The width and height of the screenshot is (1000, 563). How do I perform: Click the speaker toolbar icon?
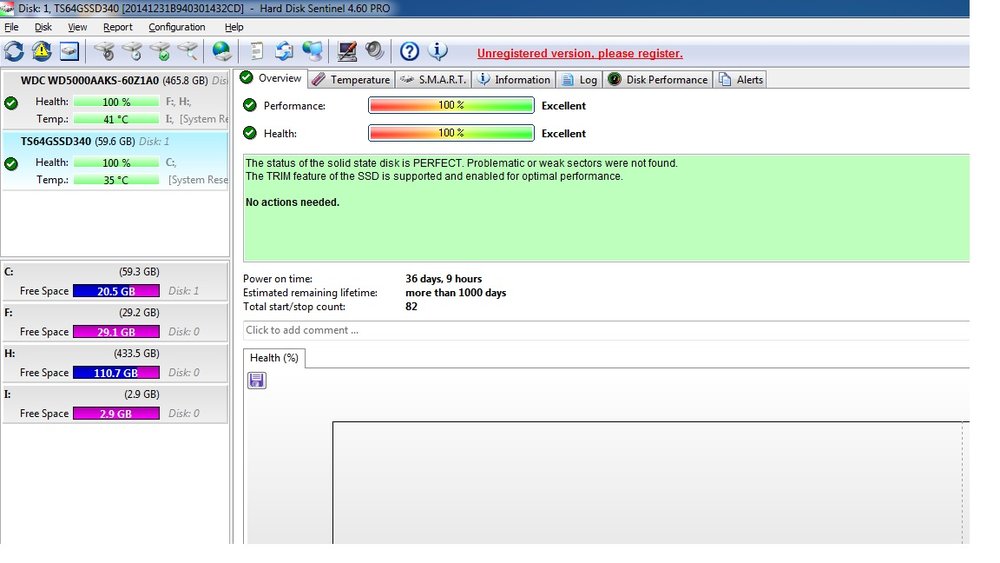[x=374, y=51]
